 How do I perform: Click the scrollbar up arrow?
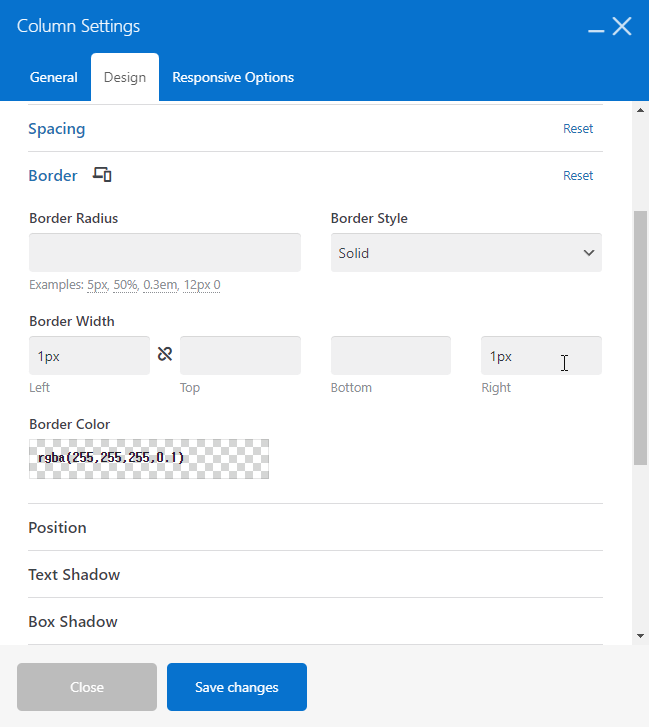(x=641, y=110)
